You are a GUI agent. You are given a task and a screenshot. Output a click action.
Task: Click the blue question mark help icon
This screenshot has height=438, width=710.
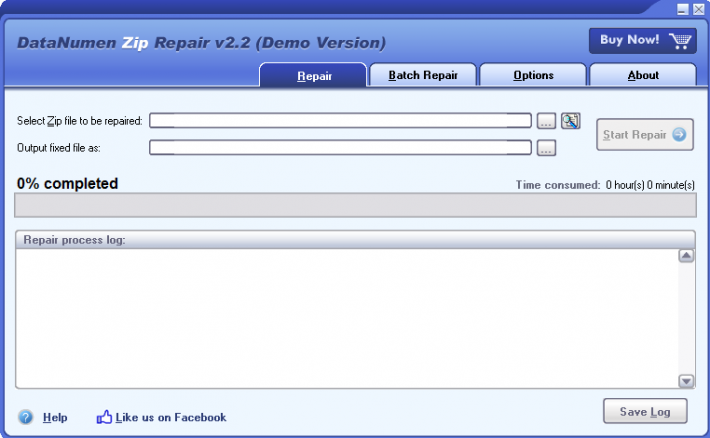26,417
